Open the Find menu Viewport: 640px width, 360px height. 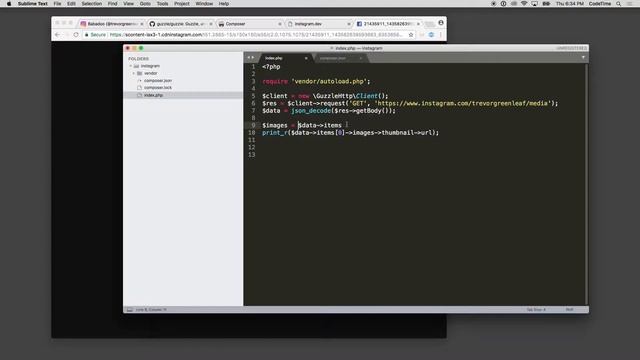[x=113, y=4]
